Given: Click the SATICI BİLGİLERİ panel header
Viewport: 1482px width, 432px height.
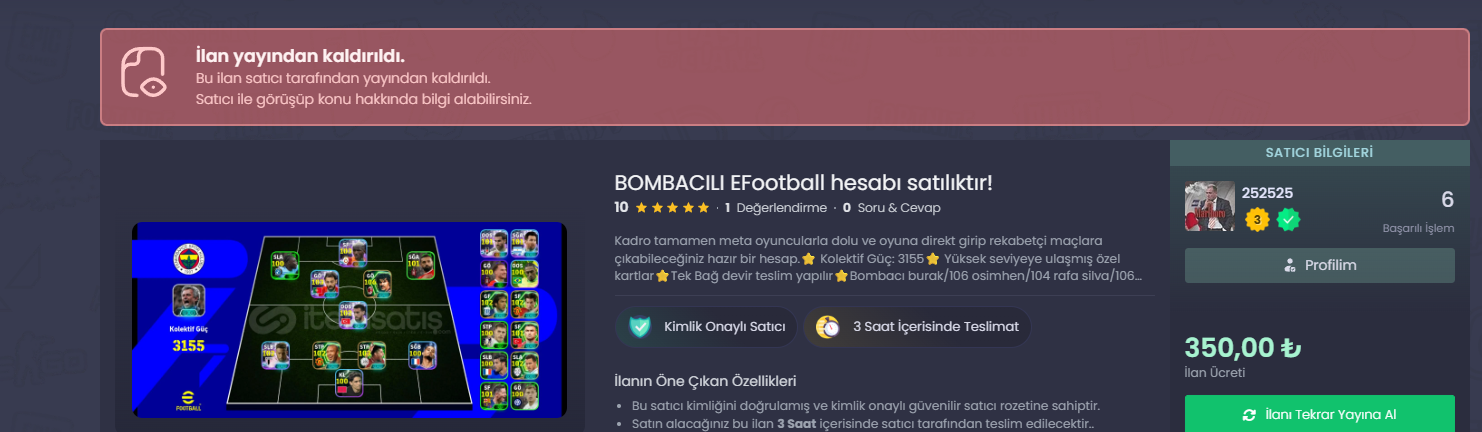Looking at the screenshot, I should click(1320, 153).
